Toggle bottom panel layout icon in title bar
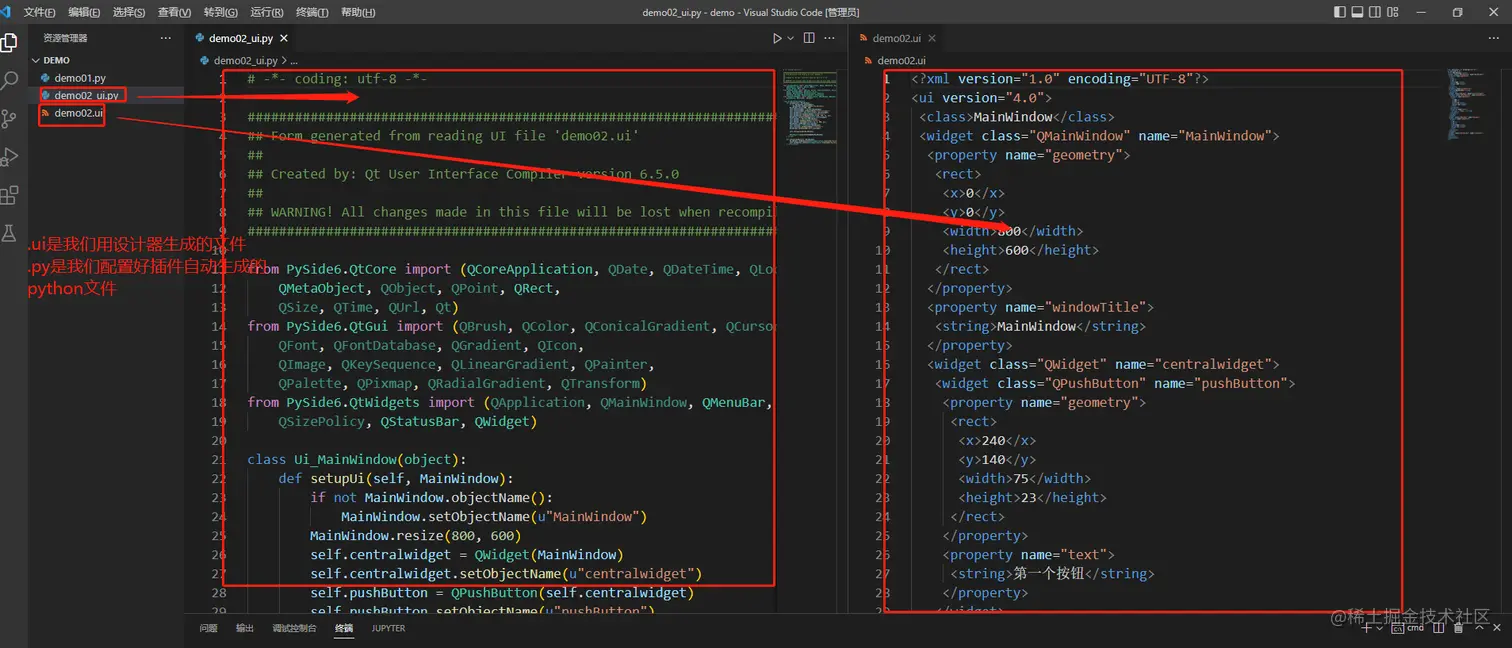Viewport: 1512px width, 648px height. click(1358, 12)
